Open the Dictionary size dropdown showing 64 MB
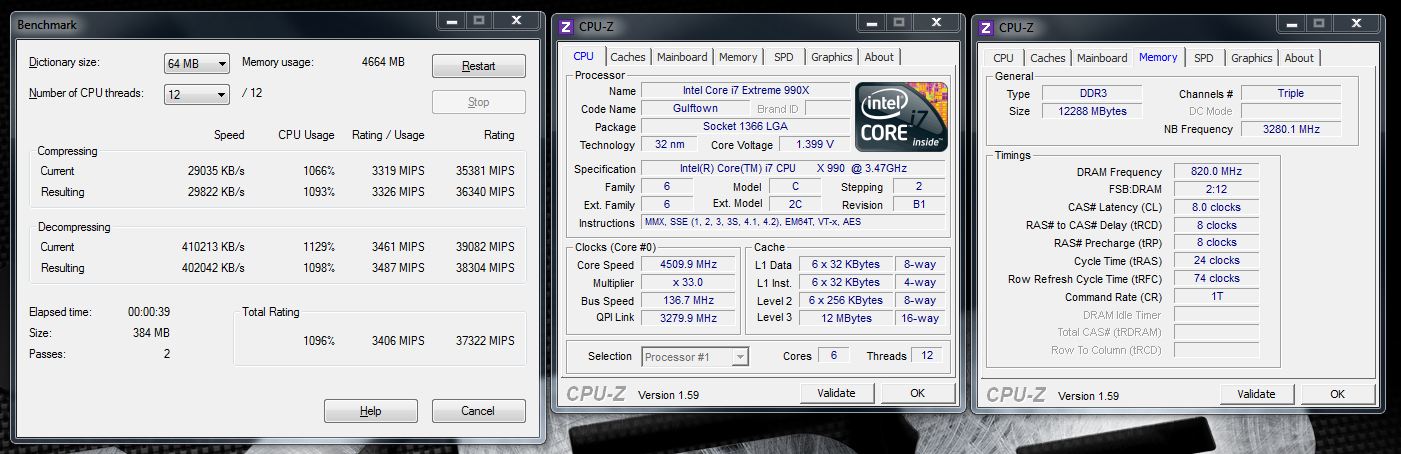 197,64
